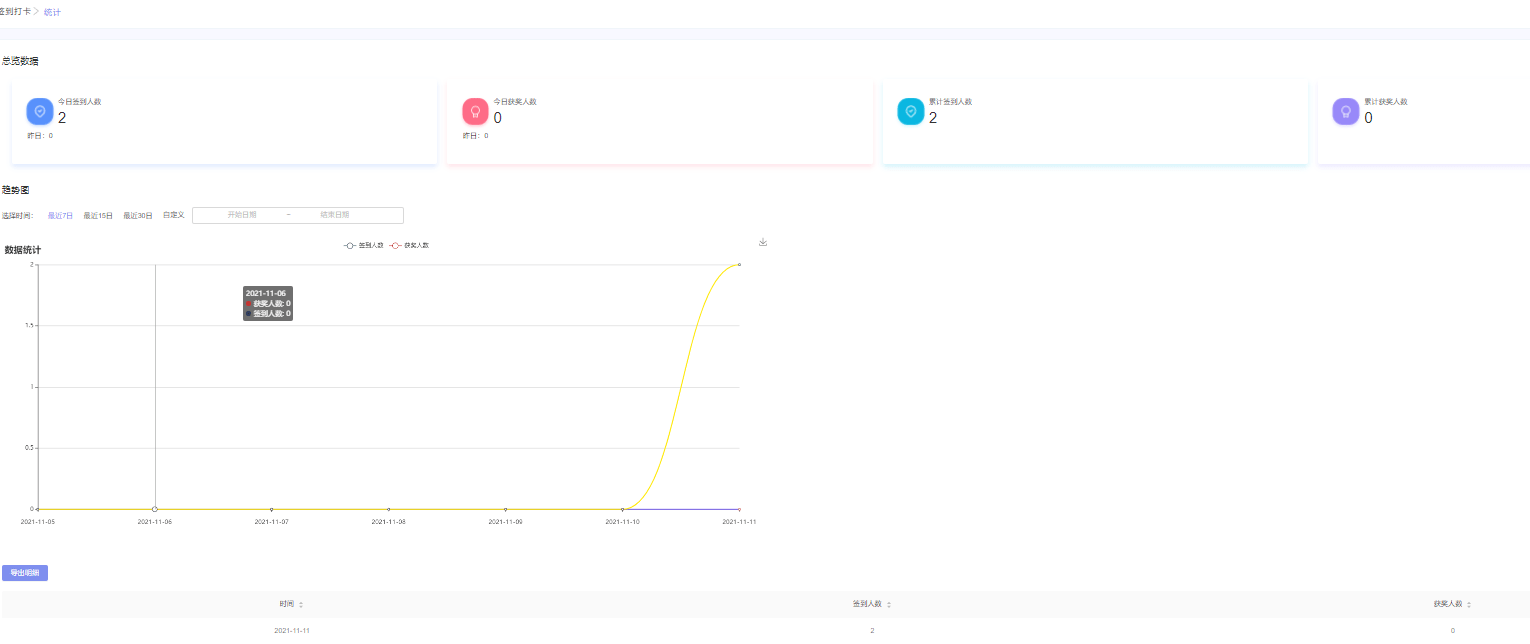Image resolution: width=1530 pixels, height=644 pixels.
Task: Click the chart download icon
Action: 763,242
